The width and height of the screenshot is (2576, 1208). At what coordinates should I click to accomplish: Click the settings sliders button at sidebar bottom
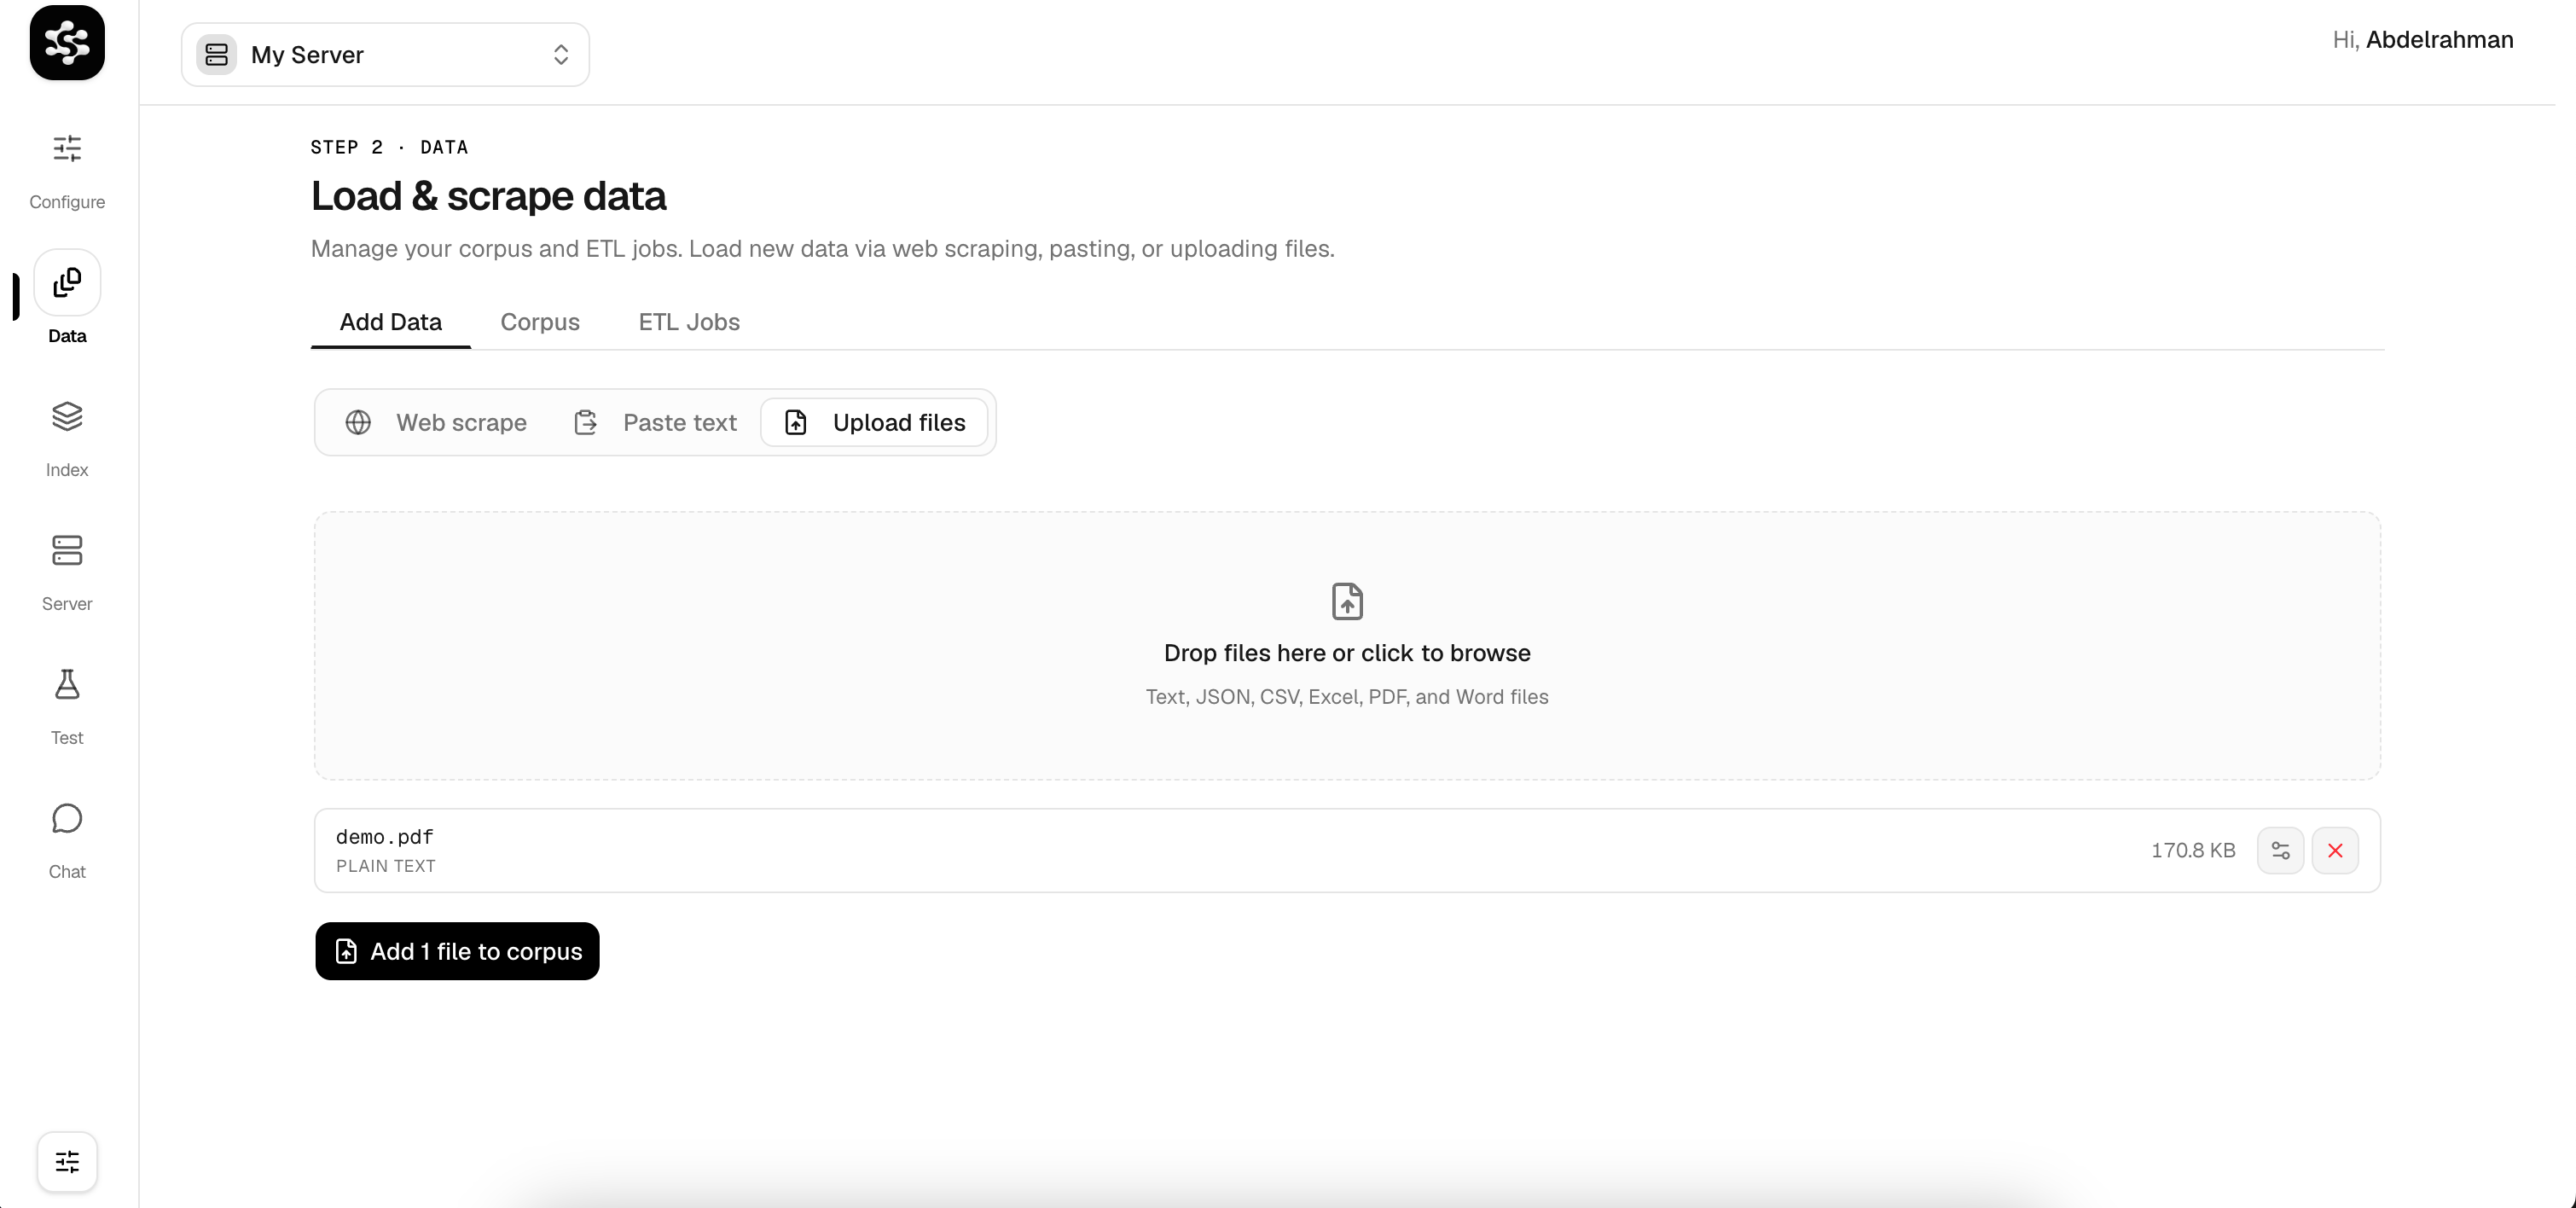tap(67, 1162)
